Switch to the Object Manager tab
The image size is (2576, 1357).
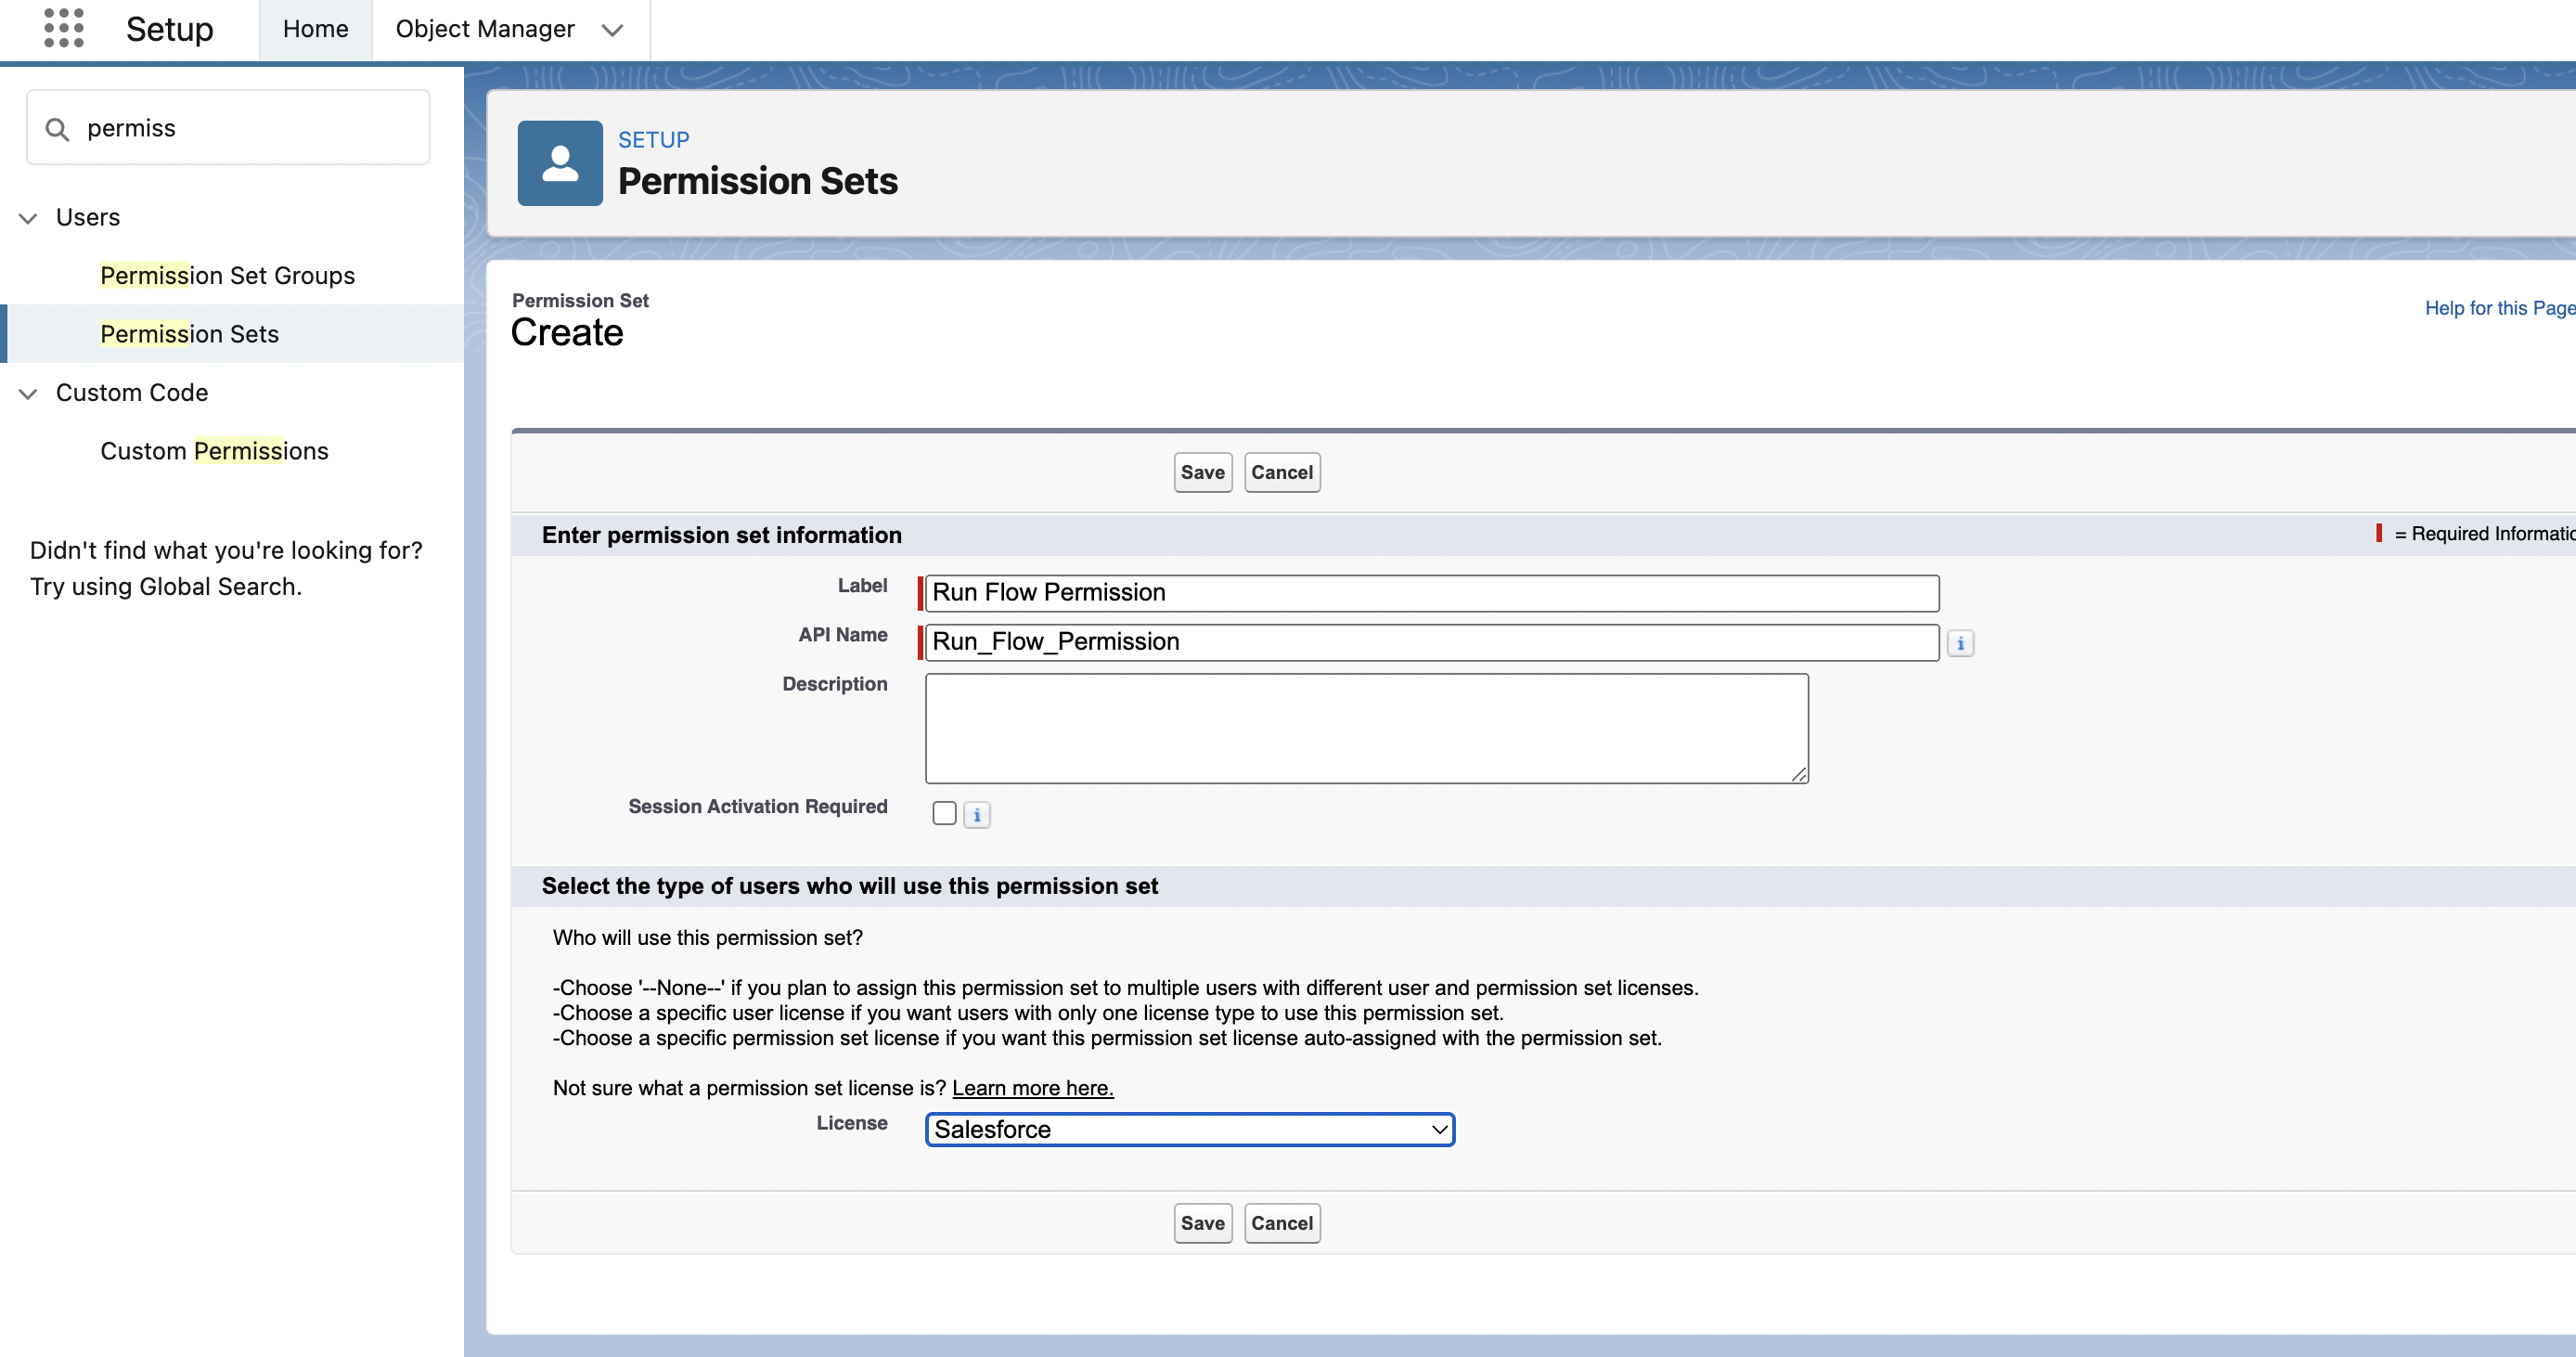pyautogui.click(x=484, y=29)
